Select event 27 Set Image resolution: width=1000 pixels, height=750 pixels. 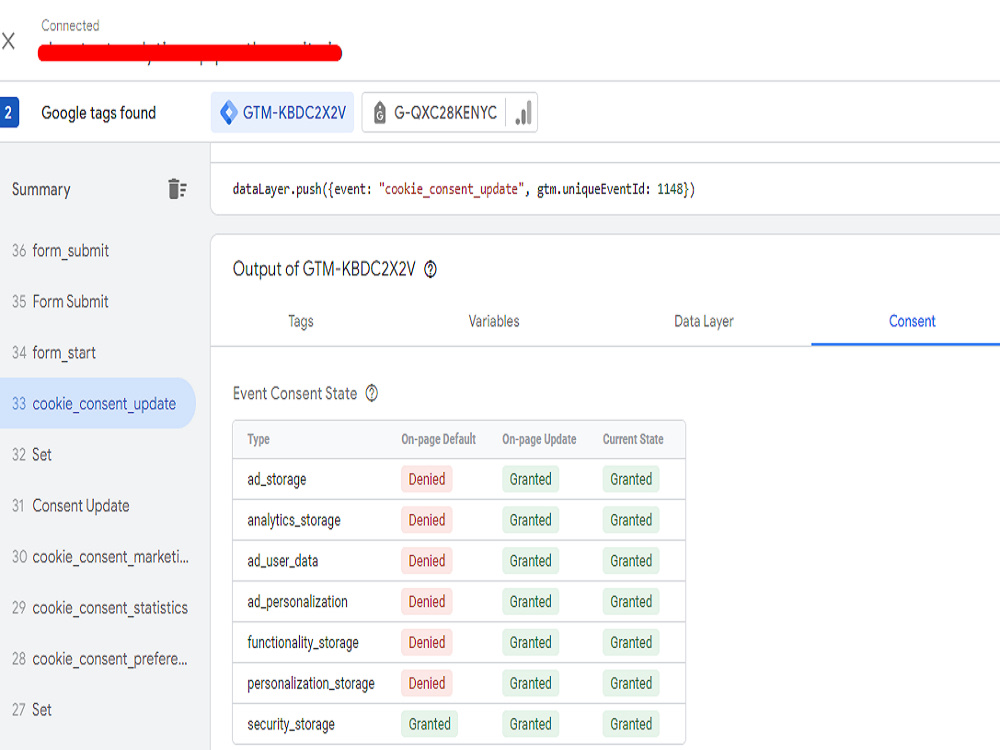98,710
